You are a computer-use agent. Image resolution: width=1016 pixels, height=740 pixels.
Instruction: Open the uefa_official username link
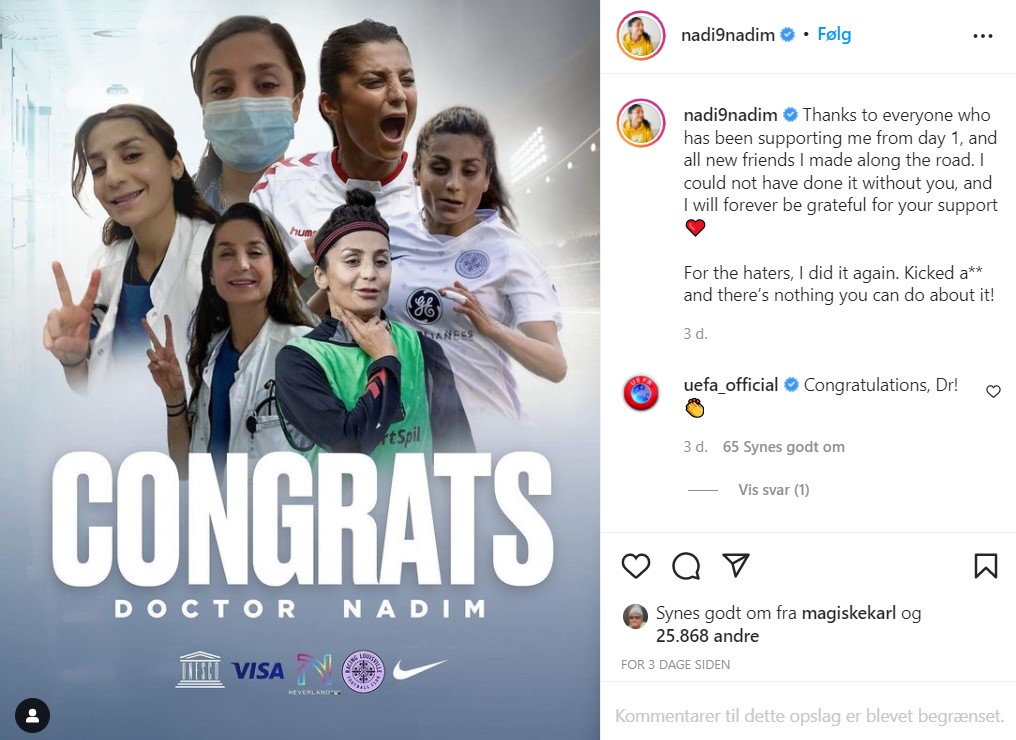pyautogui.click(x=730, y=385)
